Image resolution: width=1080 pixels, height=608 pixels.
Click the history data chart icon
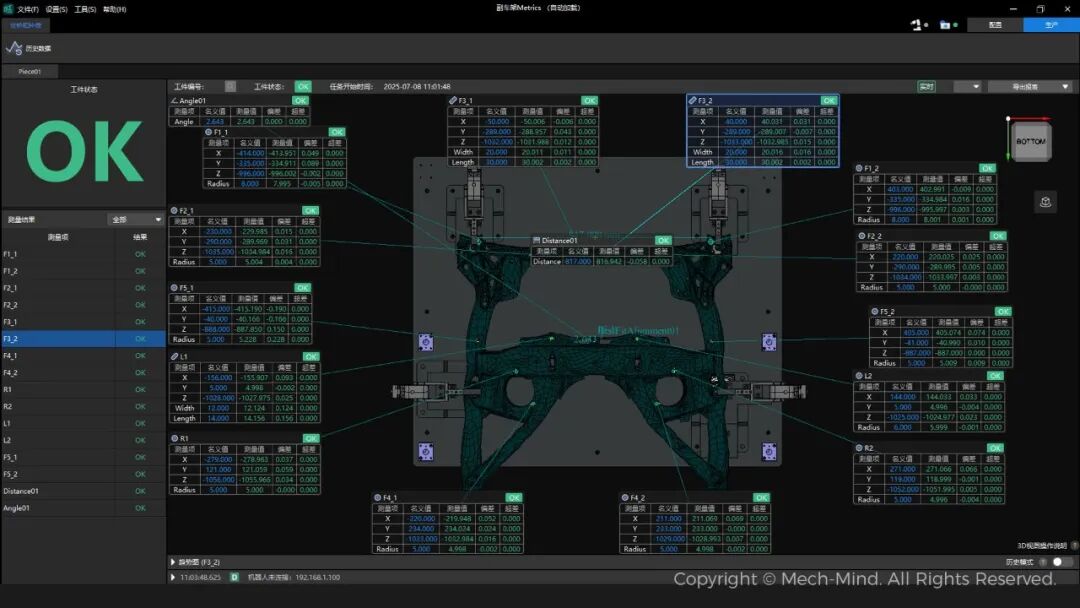click(14, 48)
